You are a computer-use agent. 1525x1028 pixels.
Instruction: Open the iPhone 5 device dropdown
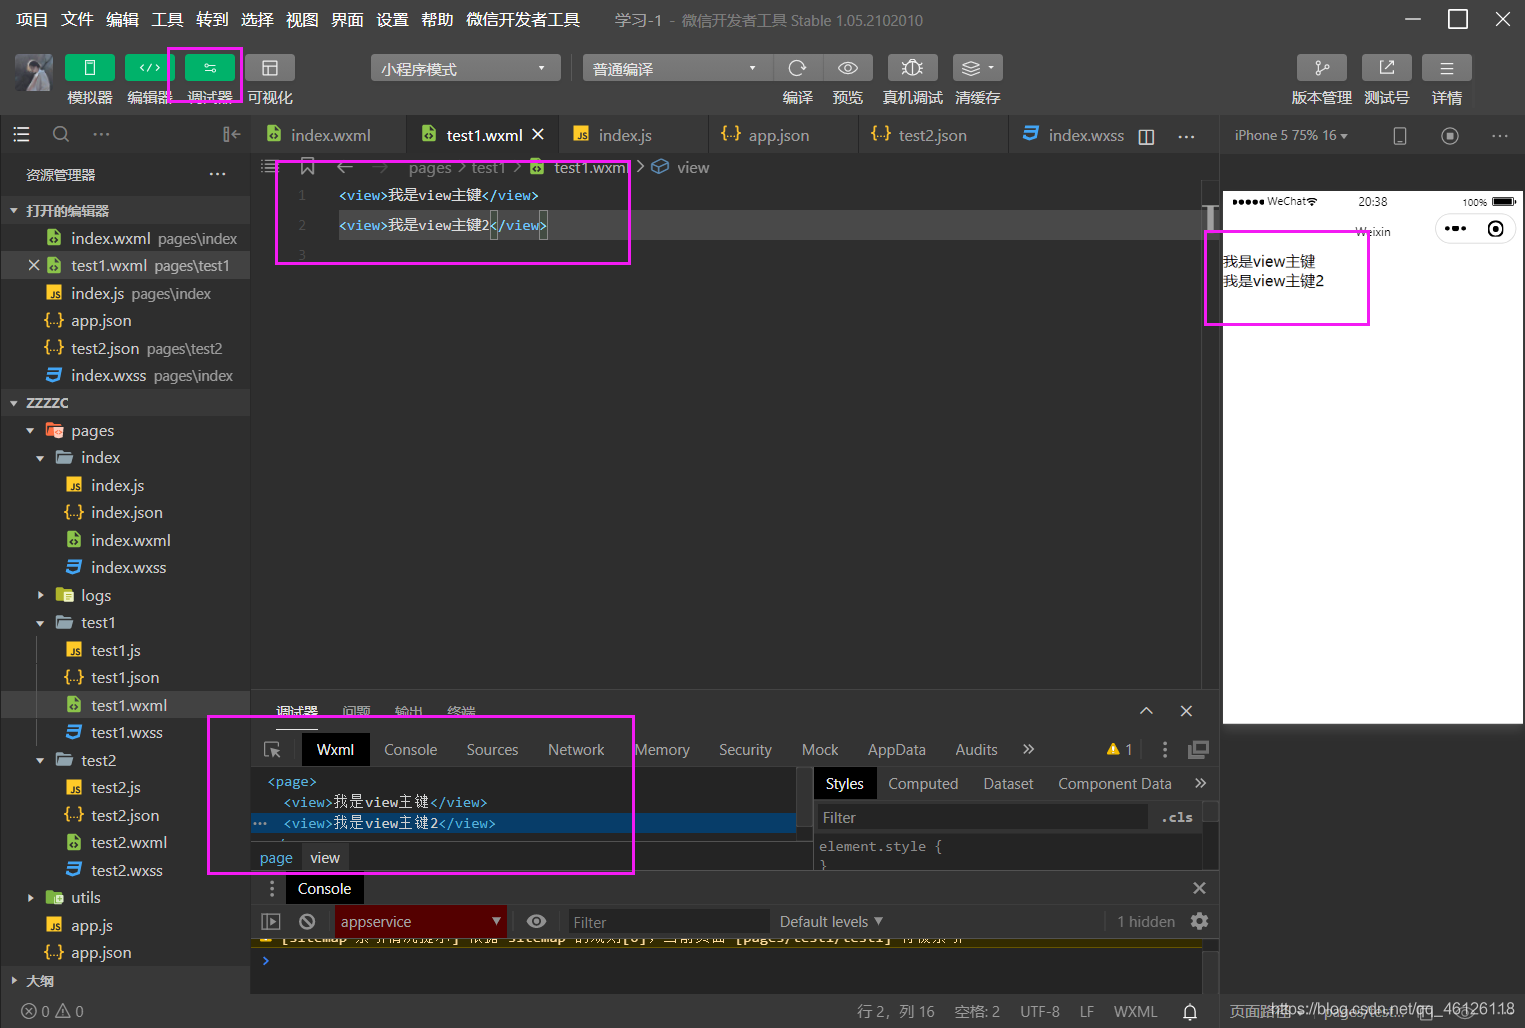coord(1290,135)
